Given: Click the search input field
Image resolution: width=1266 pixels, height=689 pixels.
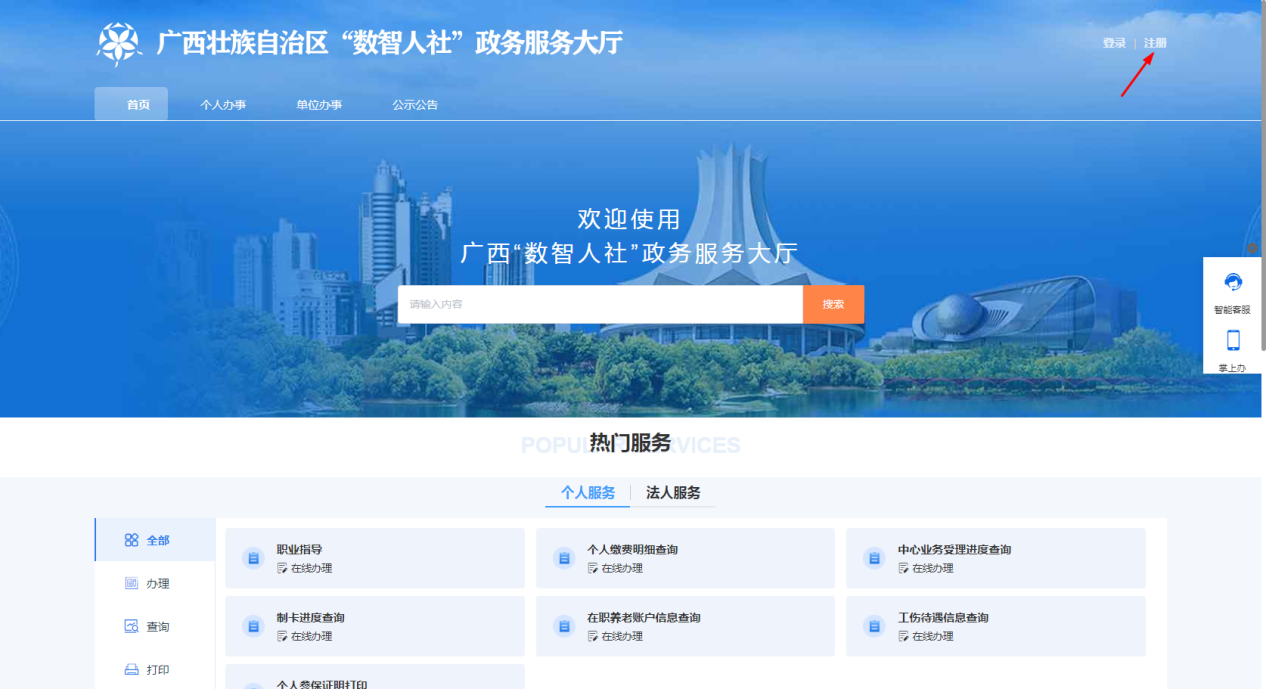Looking at the screenshot, I should point(600,304).
